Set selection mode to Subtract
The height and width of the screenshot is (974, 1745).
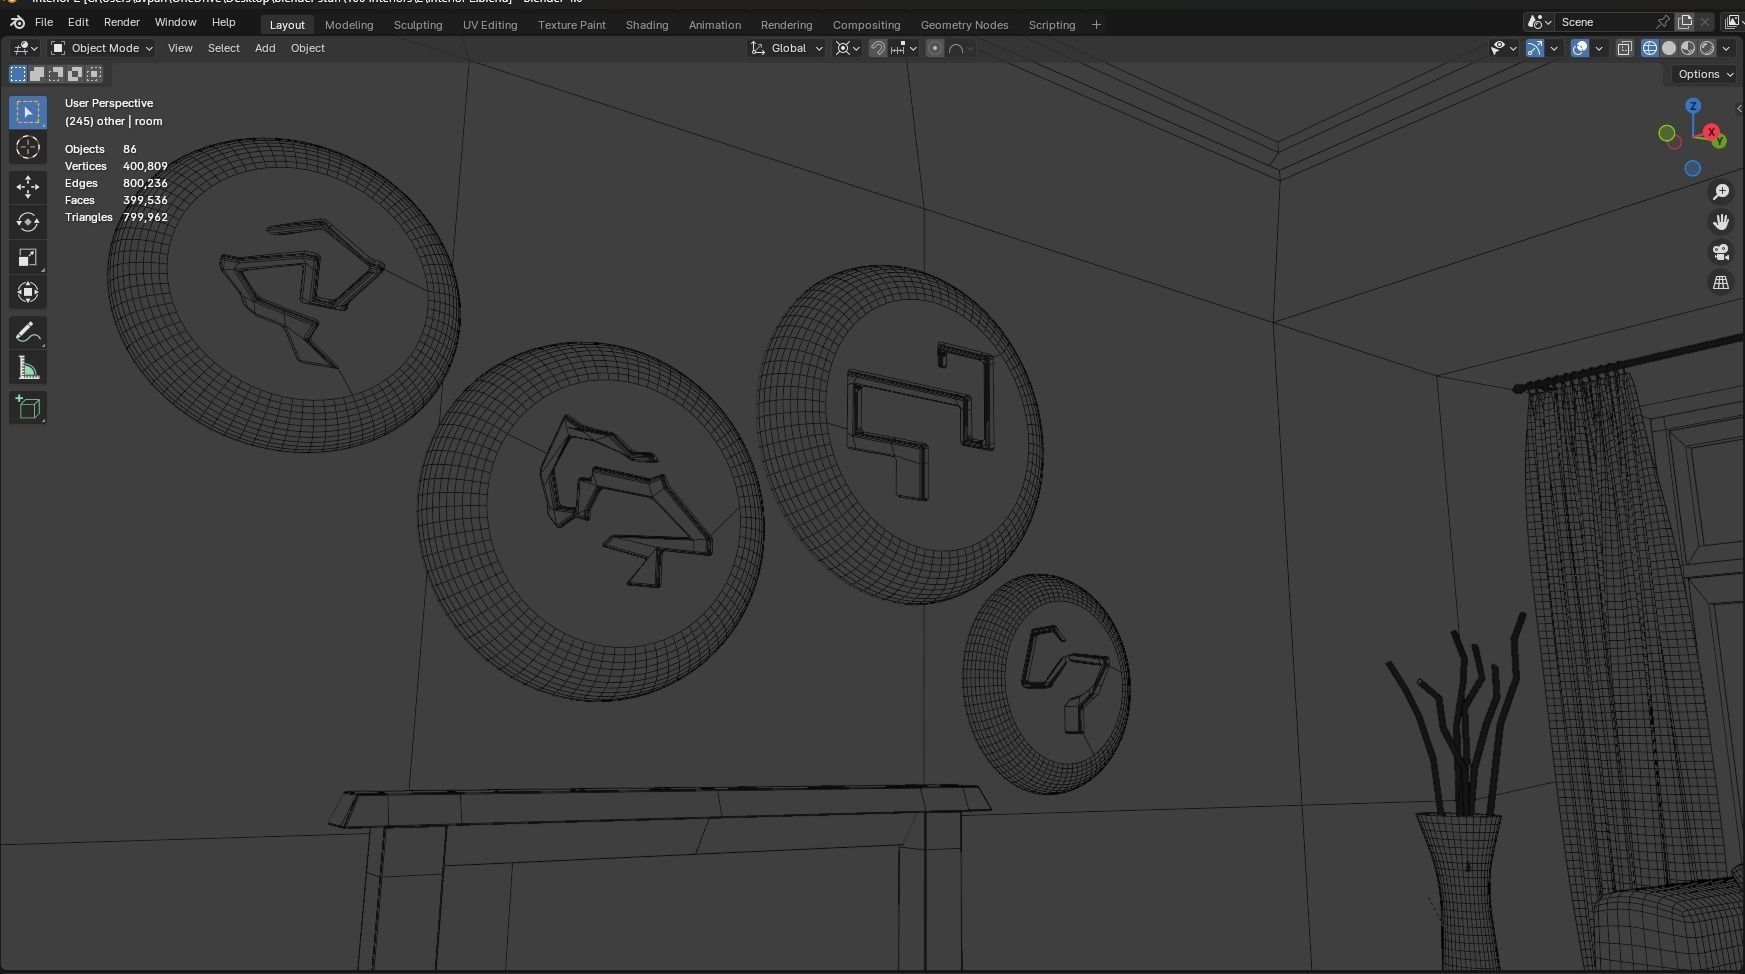pyautogui.click(x=56, y=74)
